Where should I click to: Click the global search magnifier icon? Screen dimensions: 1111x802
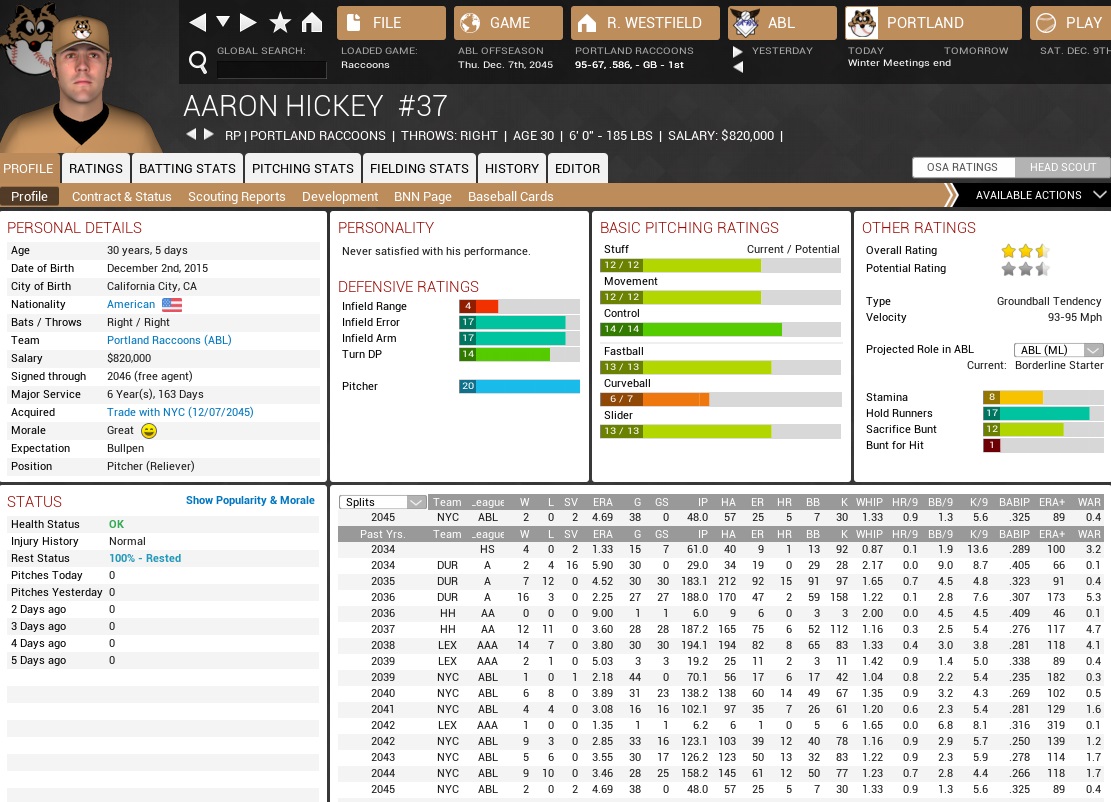198,63
